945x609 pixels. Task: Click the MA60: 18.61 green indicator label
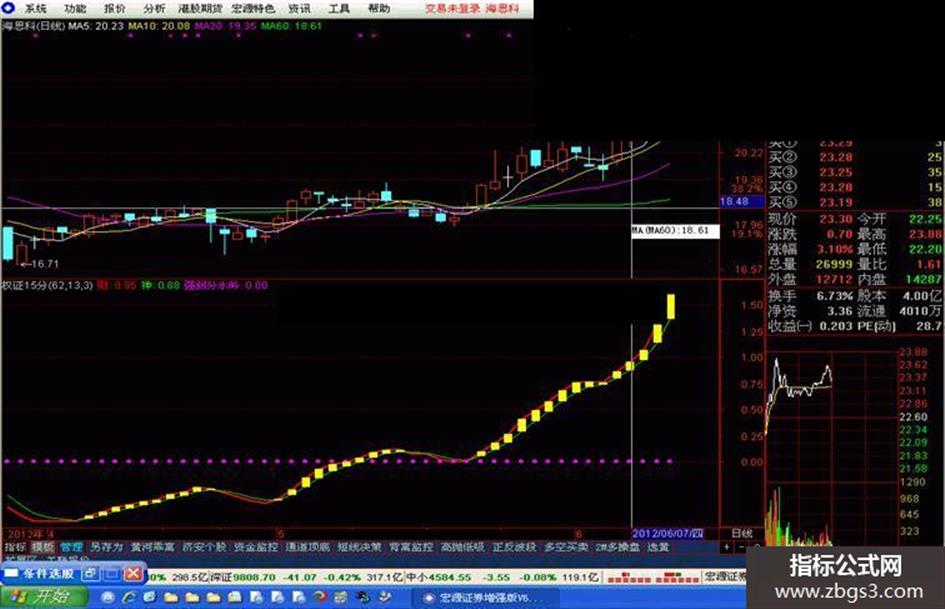point(292,26)
